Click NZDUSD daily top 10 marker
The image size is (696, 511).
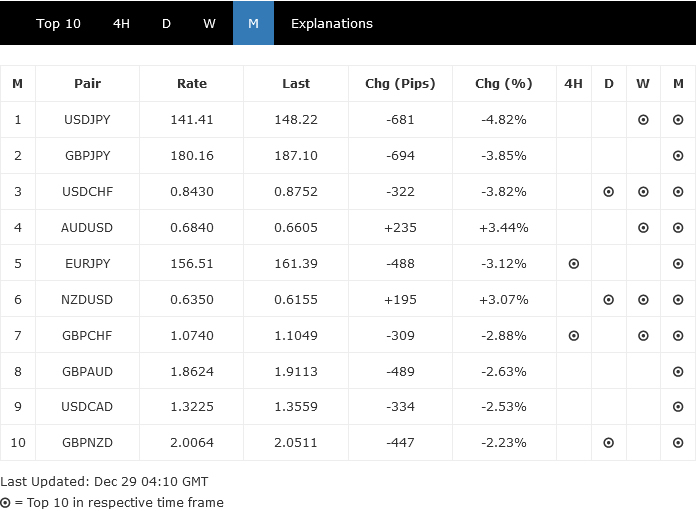click(x=608, y=300)
